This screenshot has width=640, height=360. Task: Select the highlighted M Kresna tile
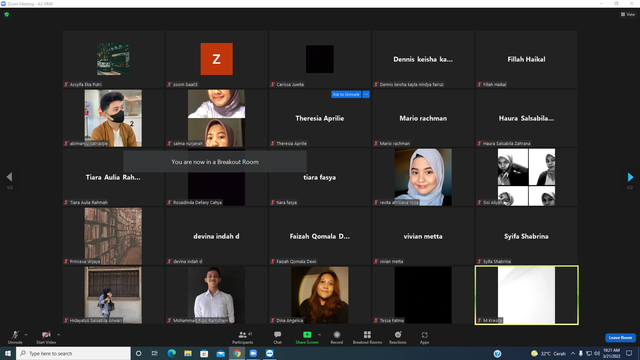click(526, 295)
